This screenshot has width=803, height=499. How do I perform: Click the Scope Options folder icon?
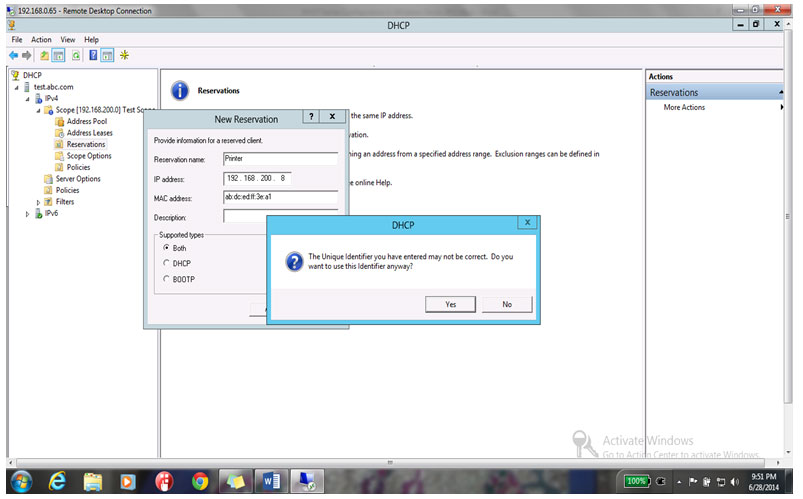[59, 156]
